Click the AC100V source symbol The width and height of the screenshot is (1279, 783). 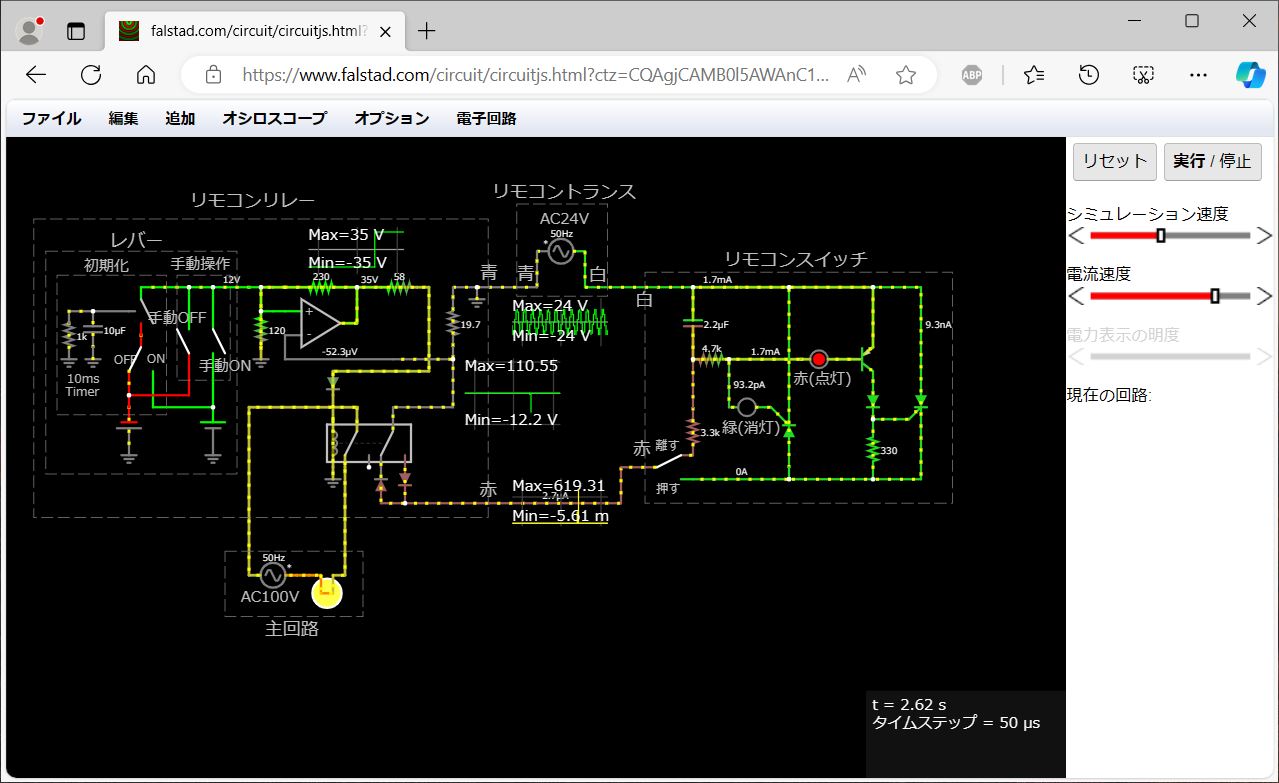(x=271, y=577)
